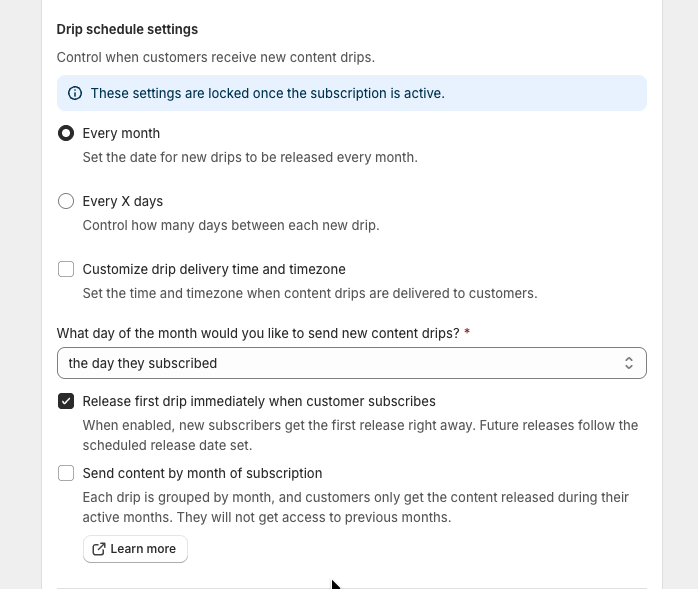
Task: Click the "Customize drip delivery time and timezone" label
Action: 214,269
